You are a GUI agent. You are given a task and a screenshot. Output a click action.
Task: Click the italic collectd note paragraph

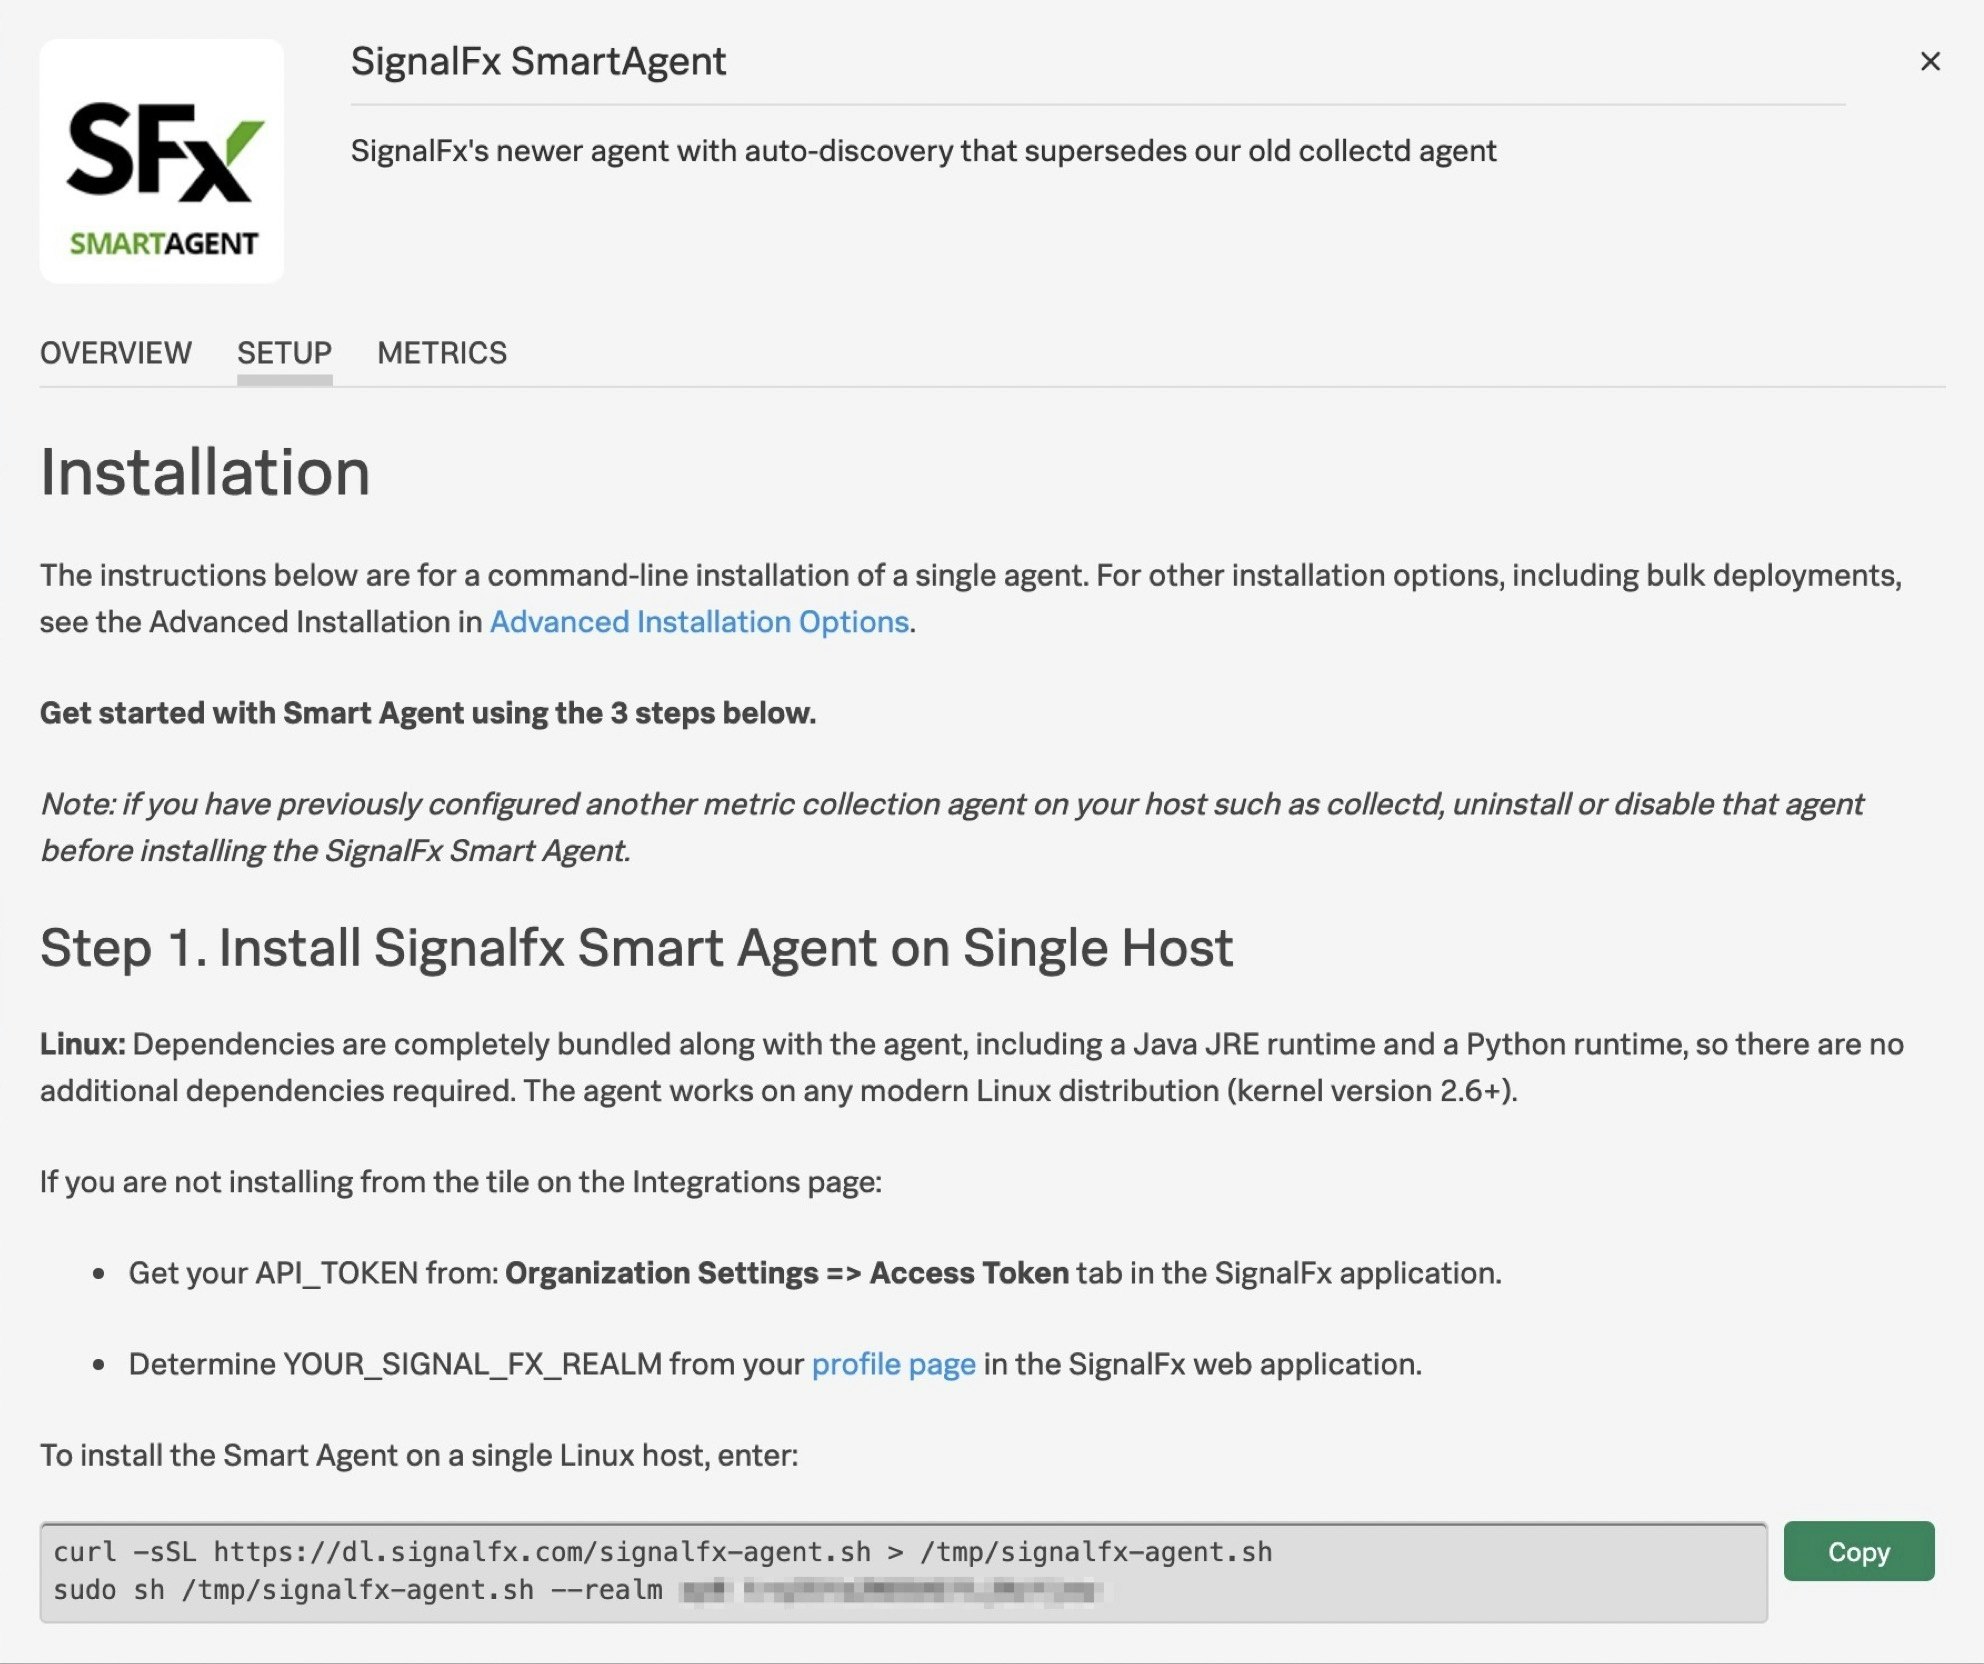(951, 827)
